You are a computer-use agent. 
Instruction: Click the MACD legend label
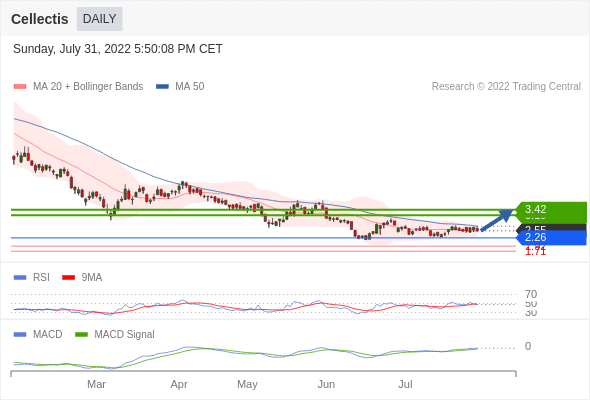click(48, 335)
